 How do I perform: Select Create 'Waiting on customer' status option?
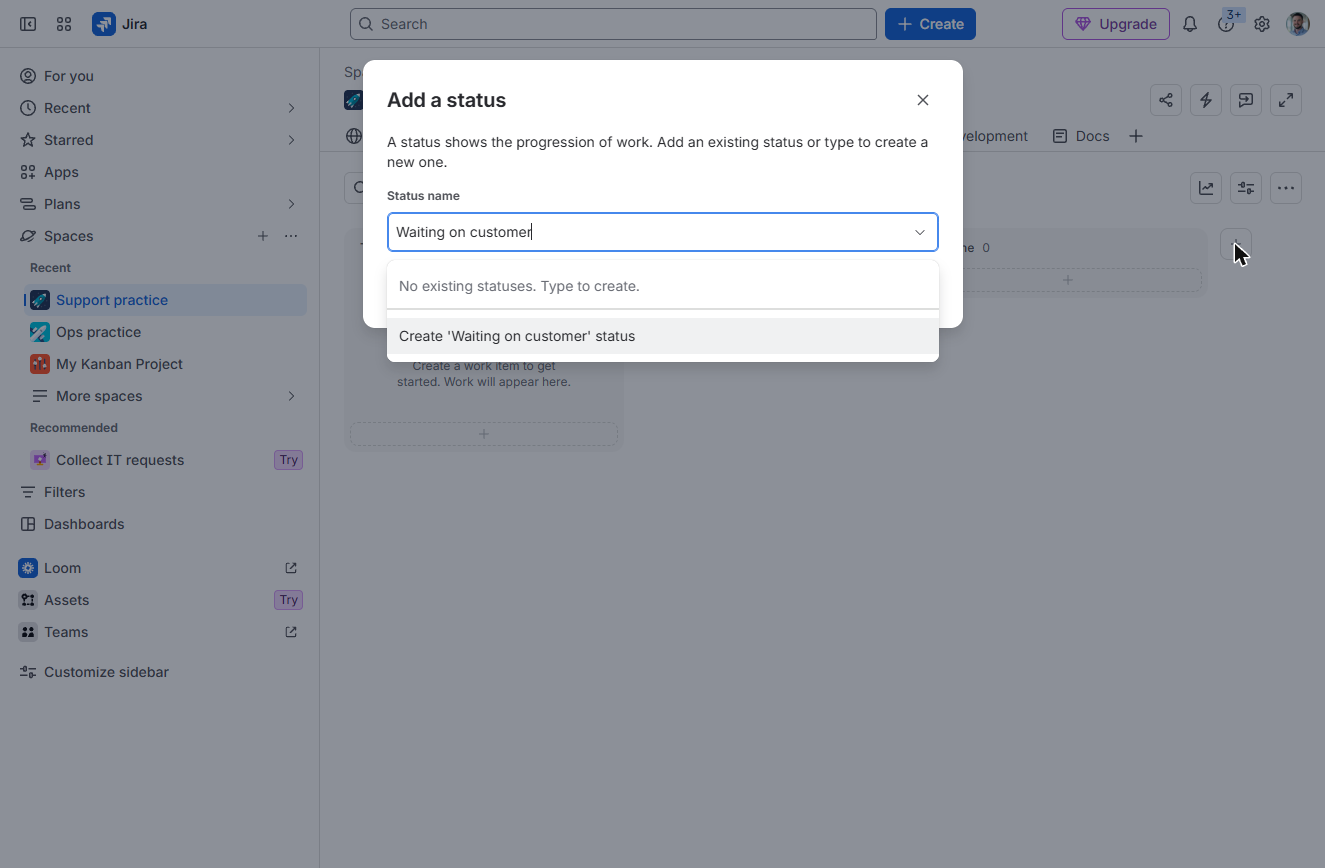click(663, 336)
